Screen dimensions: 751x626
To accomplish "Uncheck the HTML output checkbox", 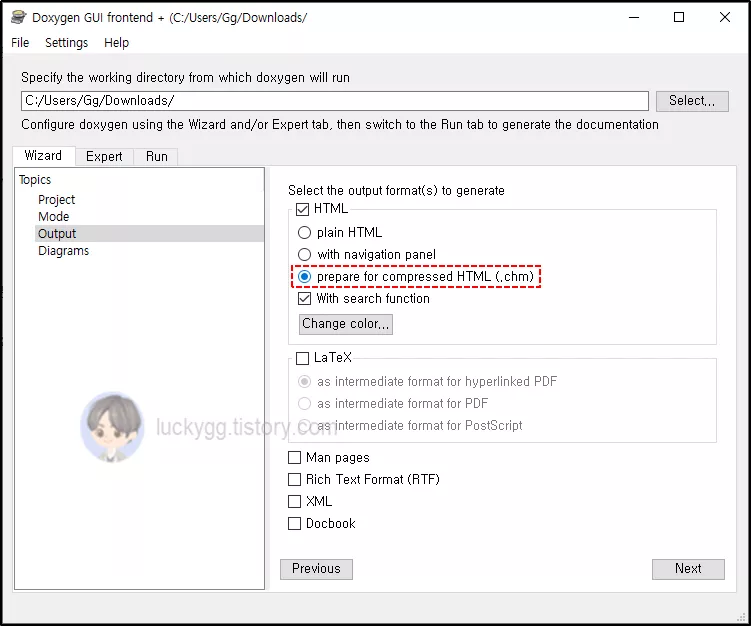I will 302,209.
